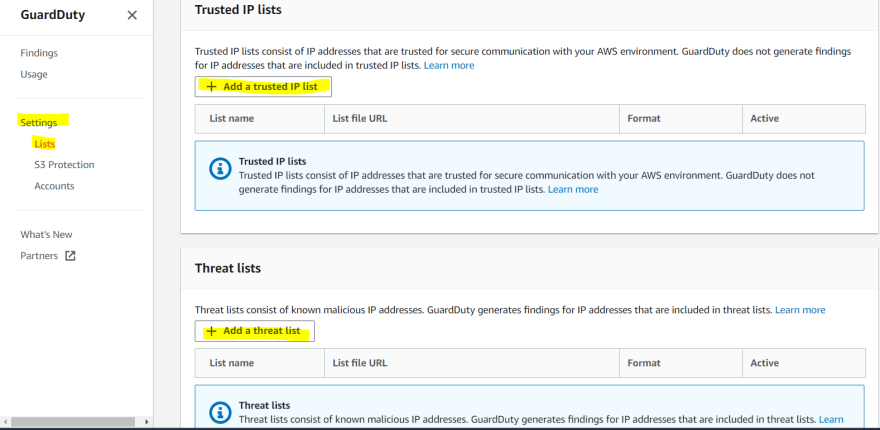Click plus icon on trusted IP button
Screen dimensions: 880x430
coord(212,87)
